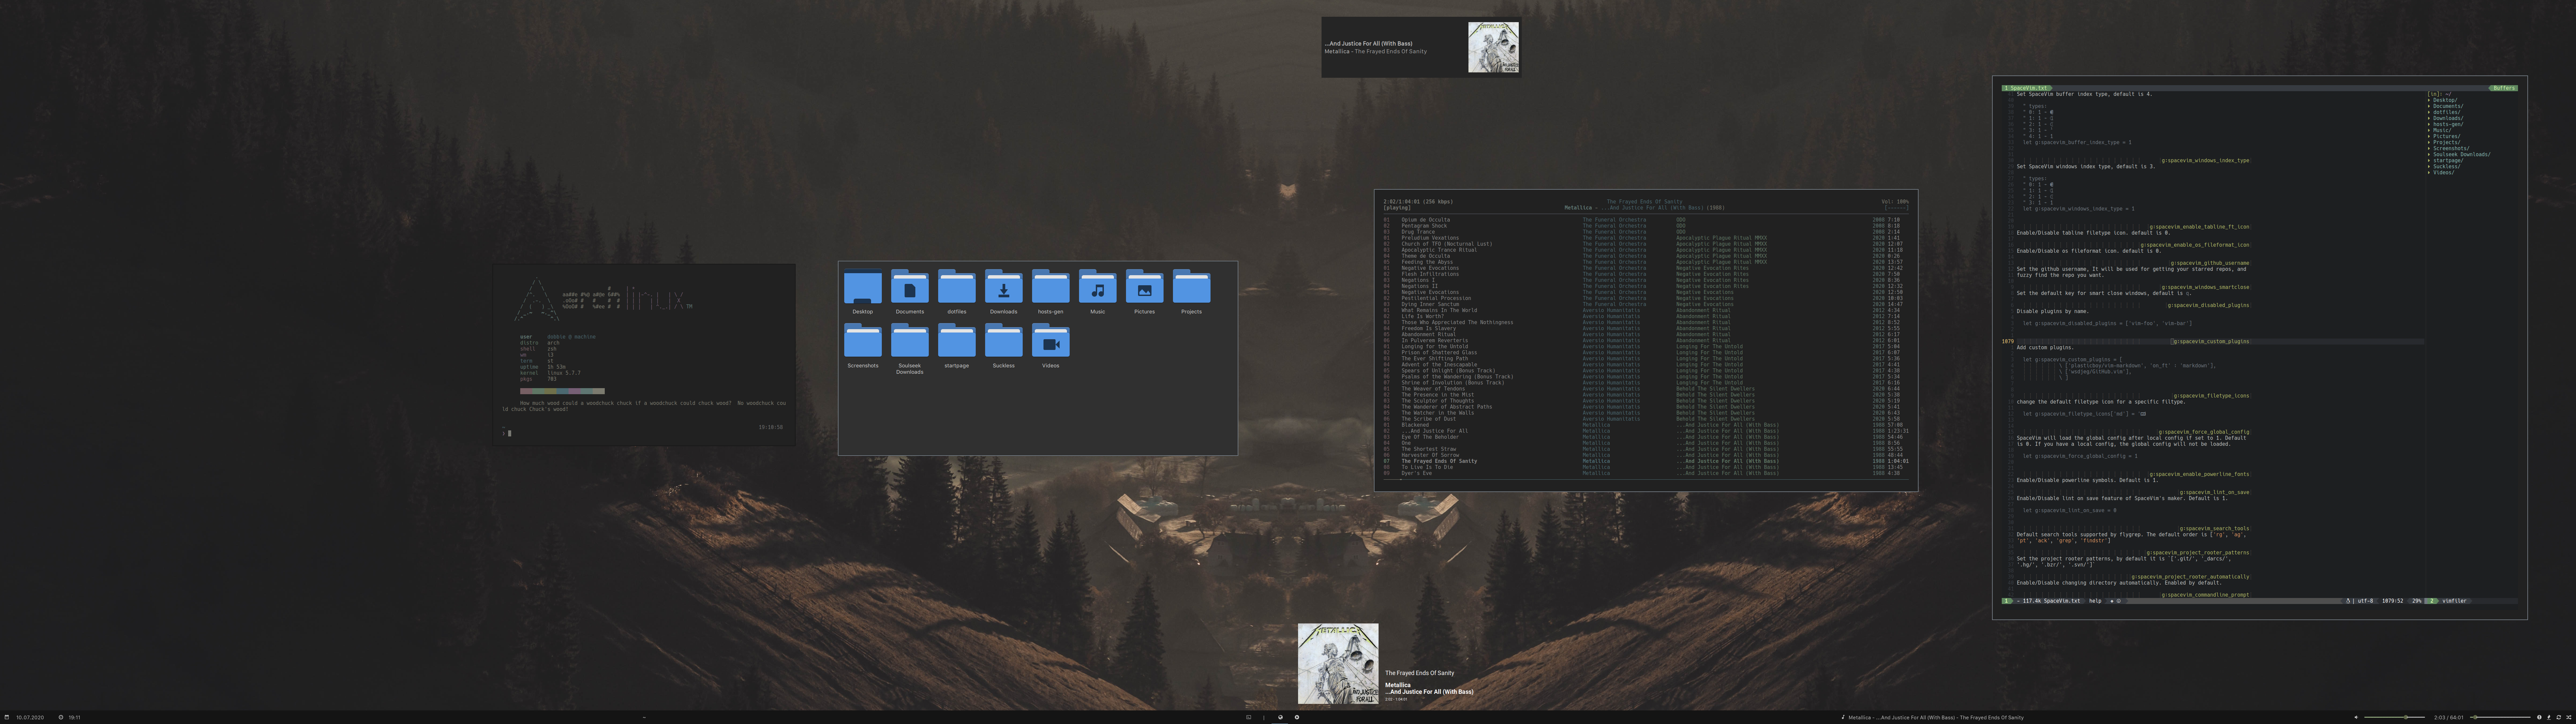Adjust the volume slider in bottom bar

(x=2395, y=717)
